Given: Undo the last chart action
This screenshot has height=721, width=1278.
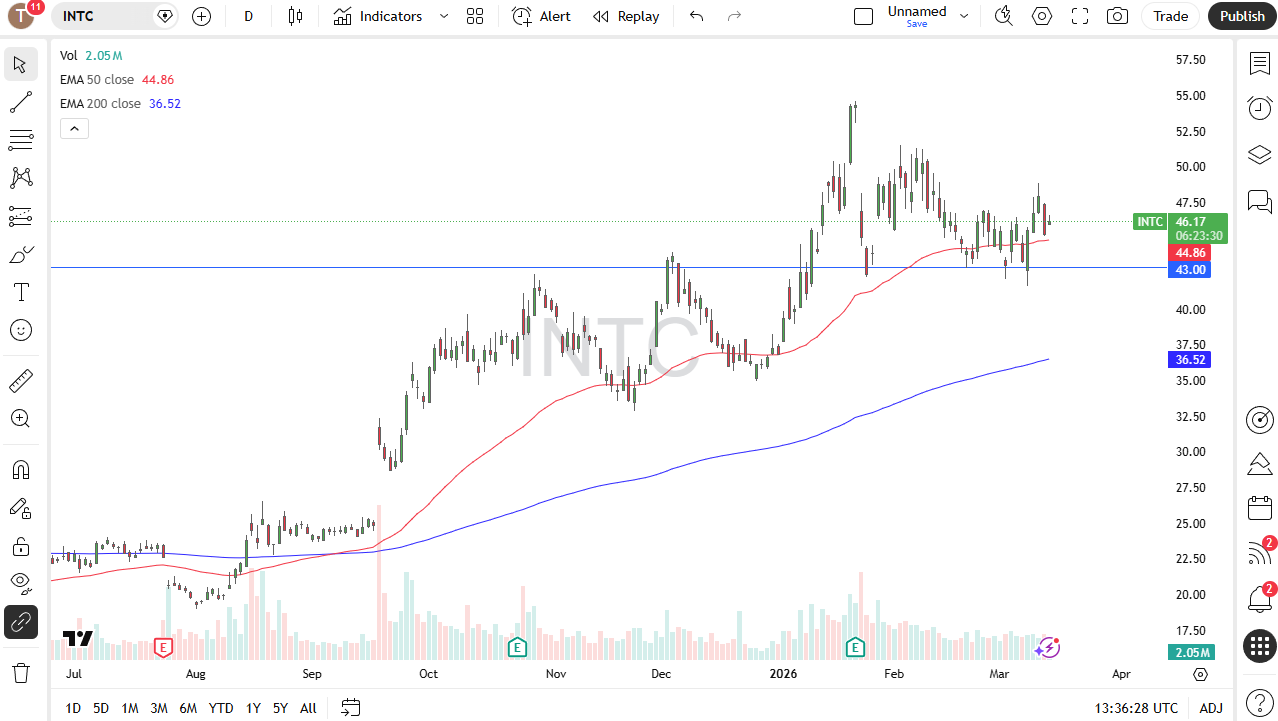Looking at the screenshot, I should coord(697,16).
